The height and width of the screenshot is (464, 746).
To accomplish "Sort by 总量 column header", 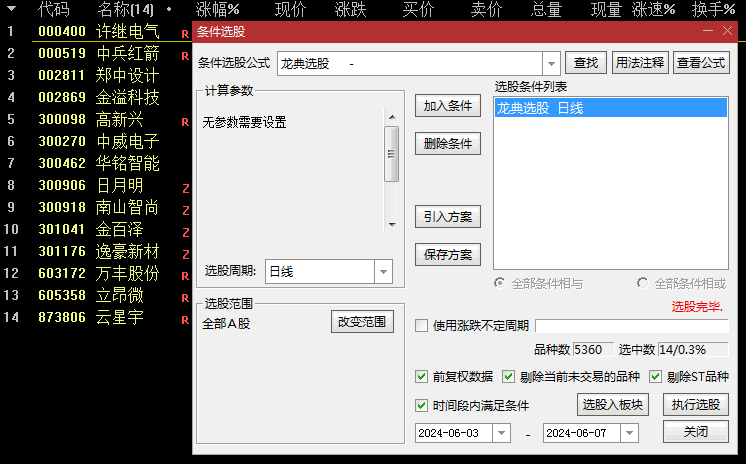I will tap(547, 9).
